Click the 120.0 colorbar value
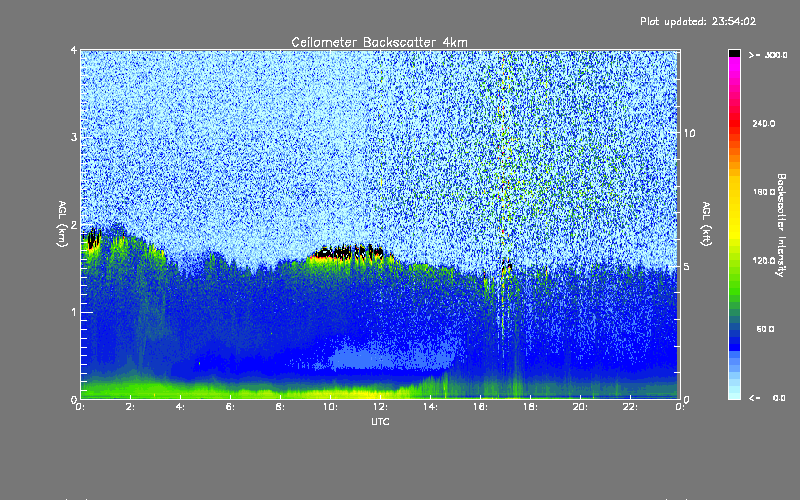Screen dimensions: 800x500 pos(764,261)
